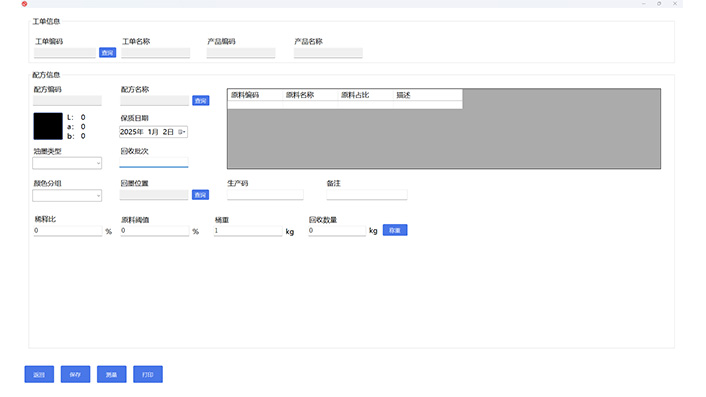Click the 返回 button at the bottom
706x397 pixels.
[x=39, y=374]
